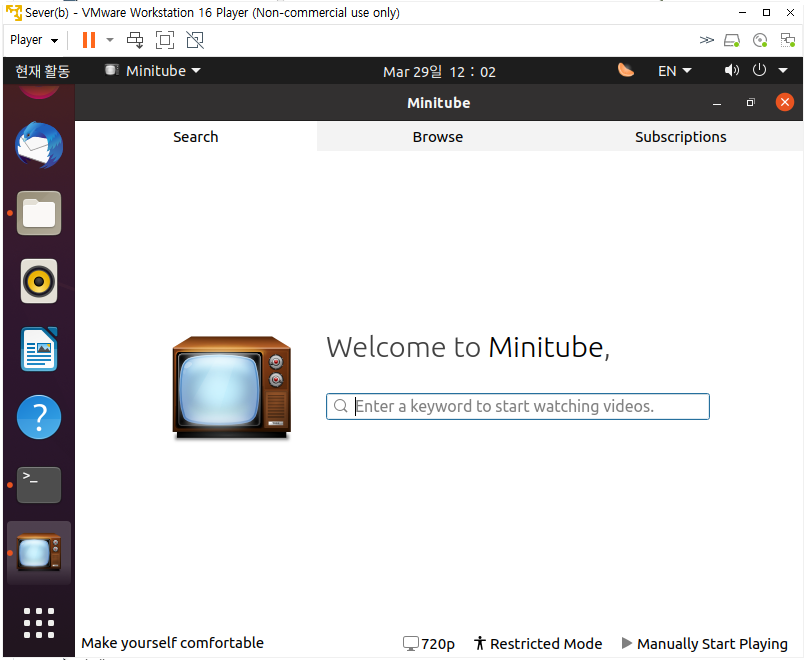Switch to the Search tab
The width and height of the screenshot is (807, 660).
coord(196,137)
